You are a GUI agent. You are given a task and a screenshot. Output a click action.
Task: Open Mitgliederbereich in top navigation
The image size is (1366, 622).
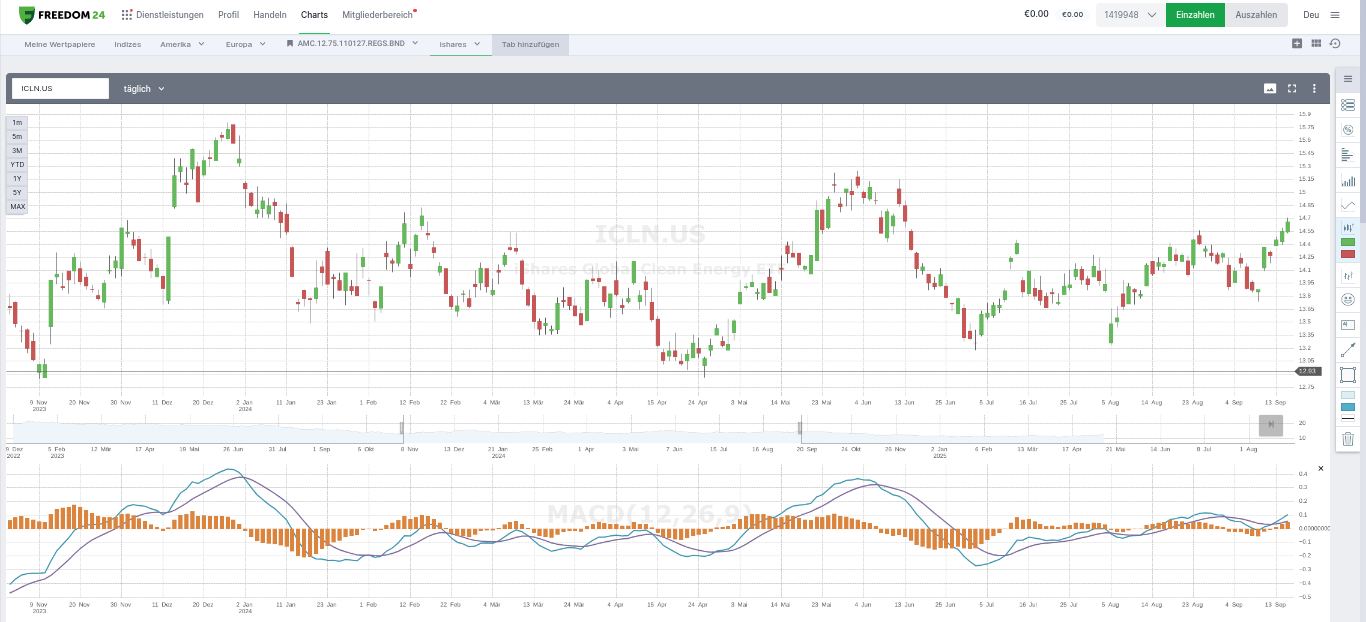point(379,15)
